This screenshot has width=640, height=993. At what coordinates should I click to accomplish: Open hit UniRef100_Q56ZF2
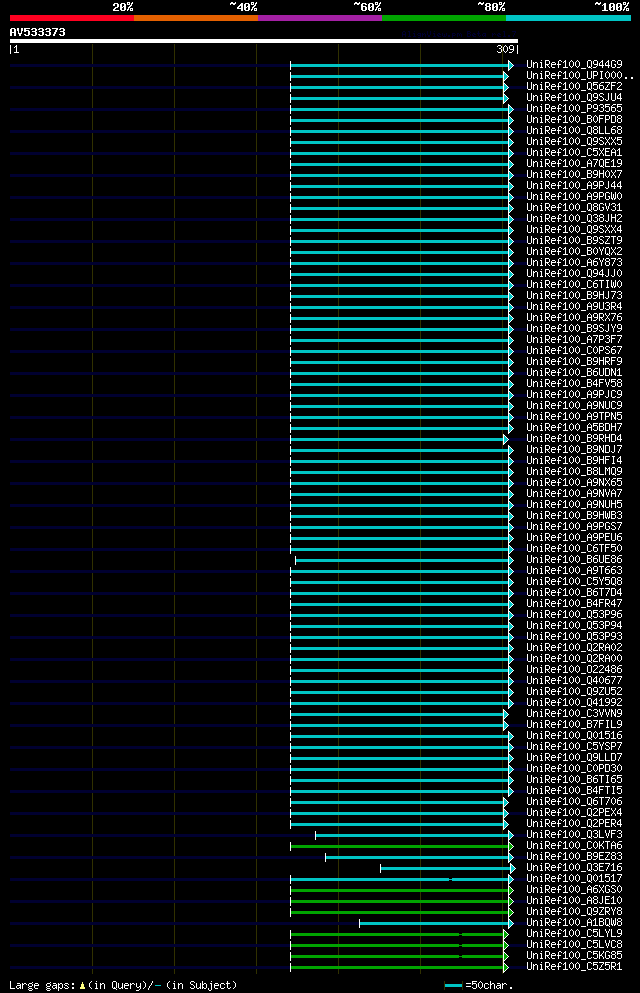[574, 87]
